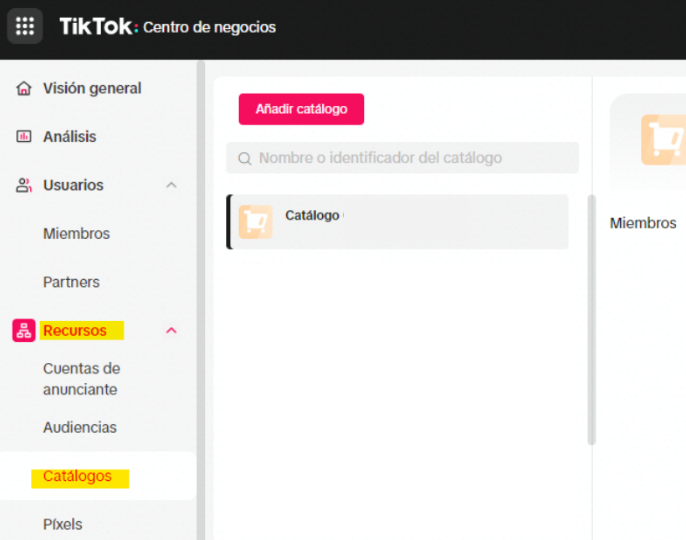This screenshot has height=540, width=686.
Task: Click the Visión general home icon
Action: (x=24, y=89)
